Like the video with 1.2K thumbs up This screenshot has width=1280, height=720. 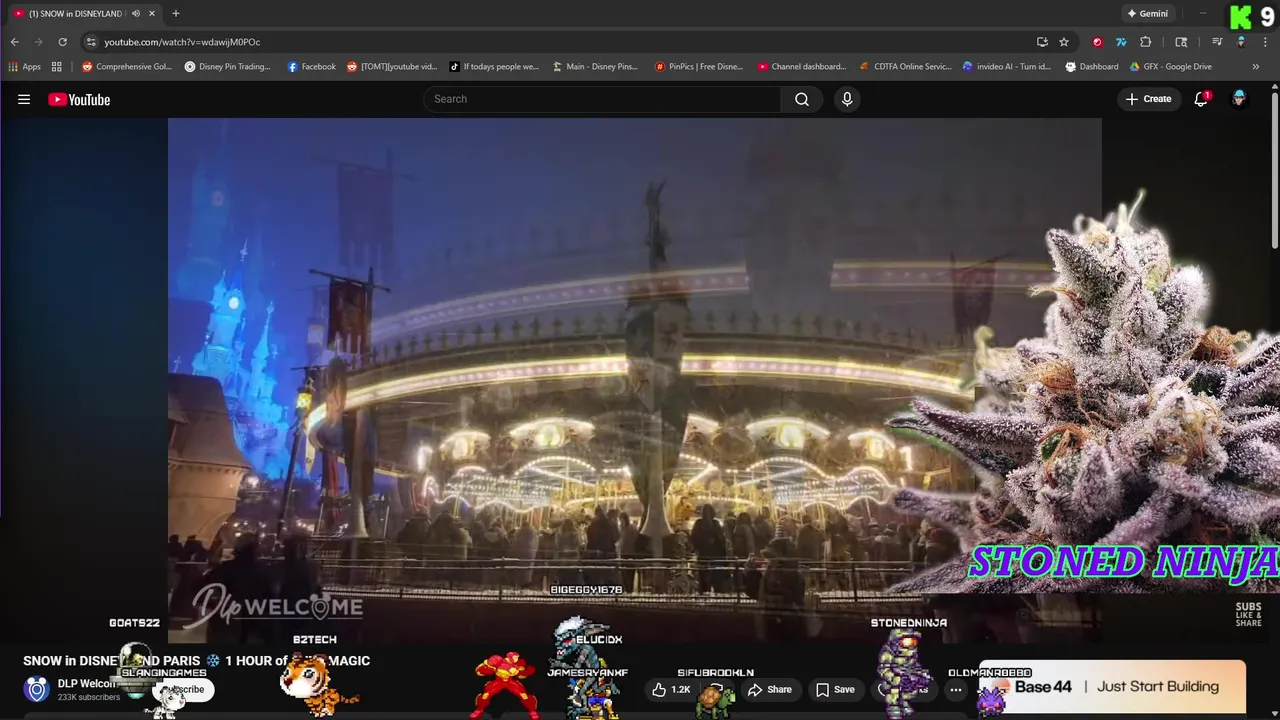click(671, 689)
